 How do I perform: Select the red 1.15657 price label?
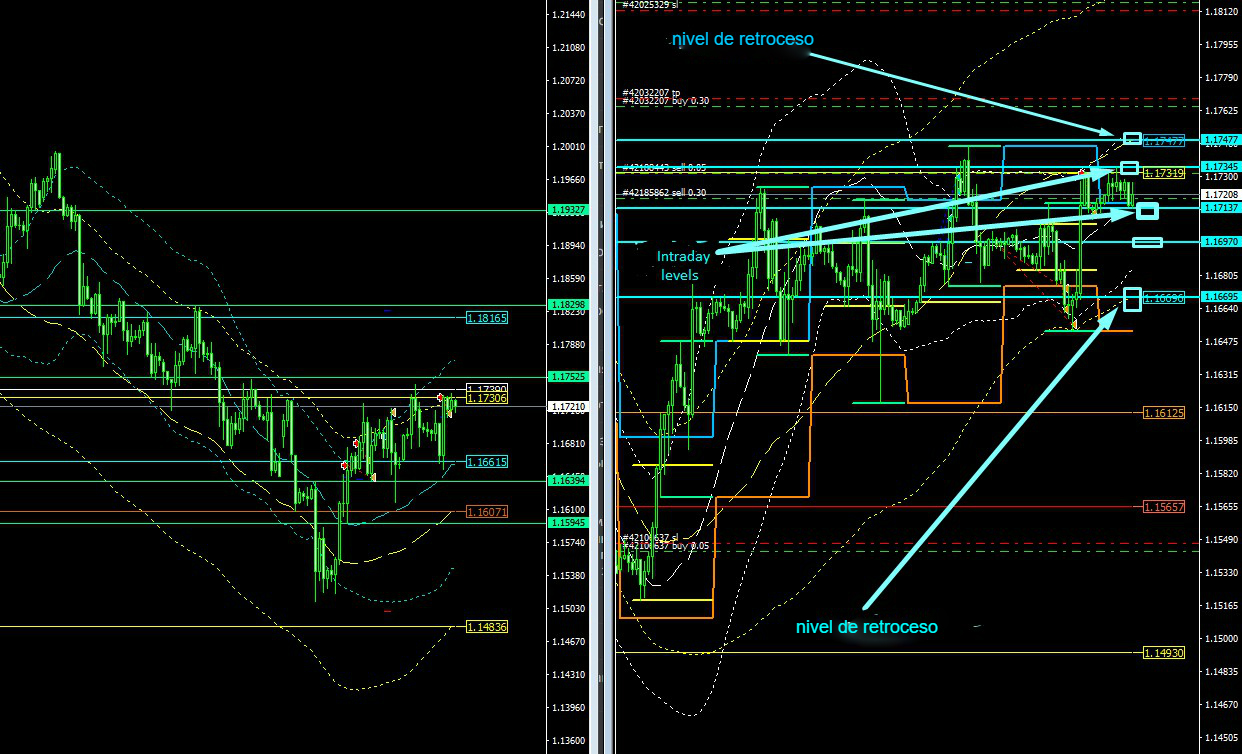1163,507
